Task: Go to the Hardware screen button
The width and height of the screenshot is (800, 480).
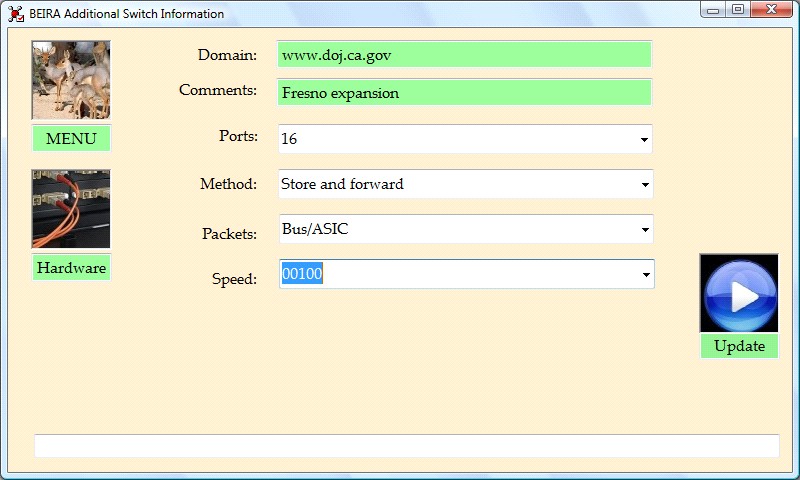Action: coord(71,268)
